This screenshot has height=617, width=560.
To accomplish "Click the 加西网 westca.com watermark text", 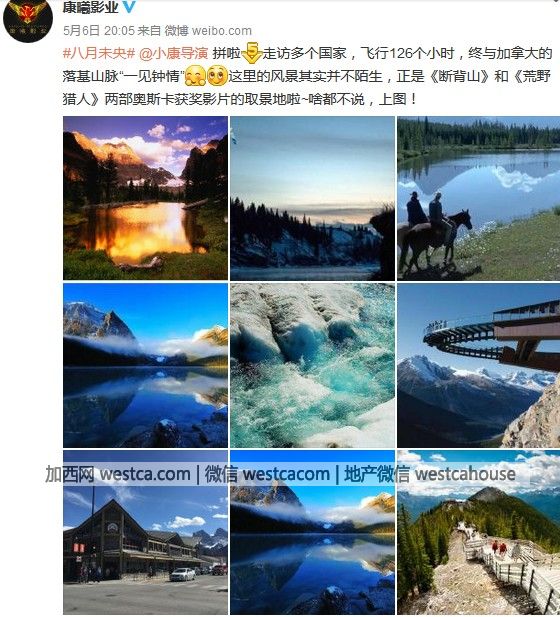I will click(118, 474).
